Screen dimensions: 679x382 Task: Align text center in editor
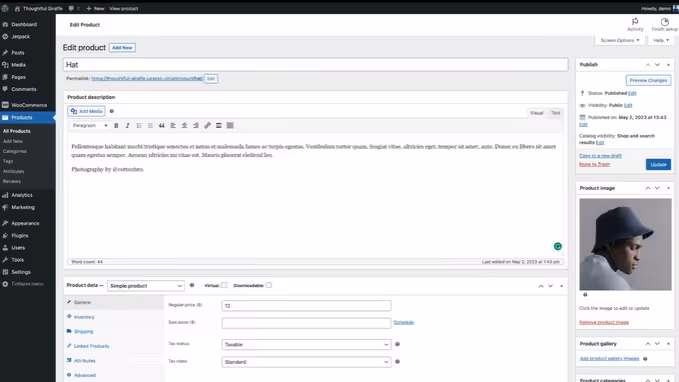click(x=184, y=126)
